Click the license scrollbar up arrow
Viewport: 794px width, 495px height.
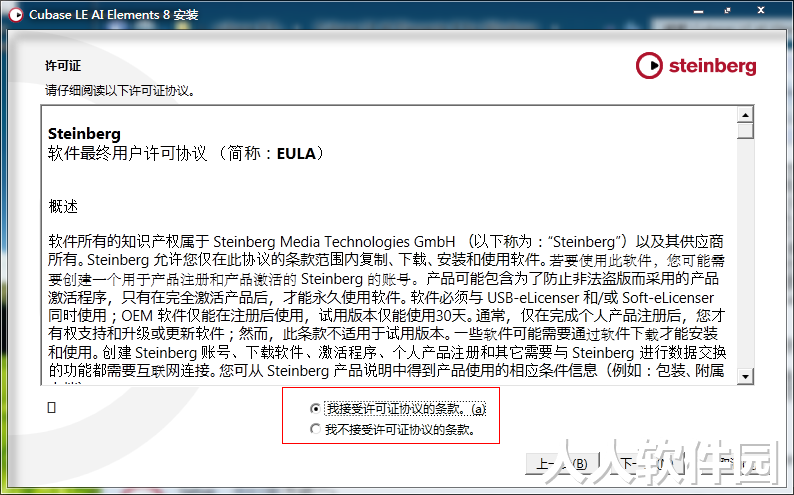tap(745, 115)
